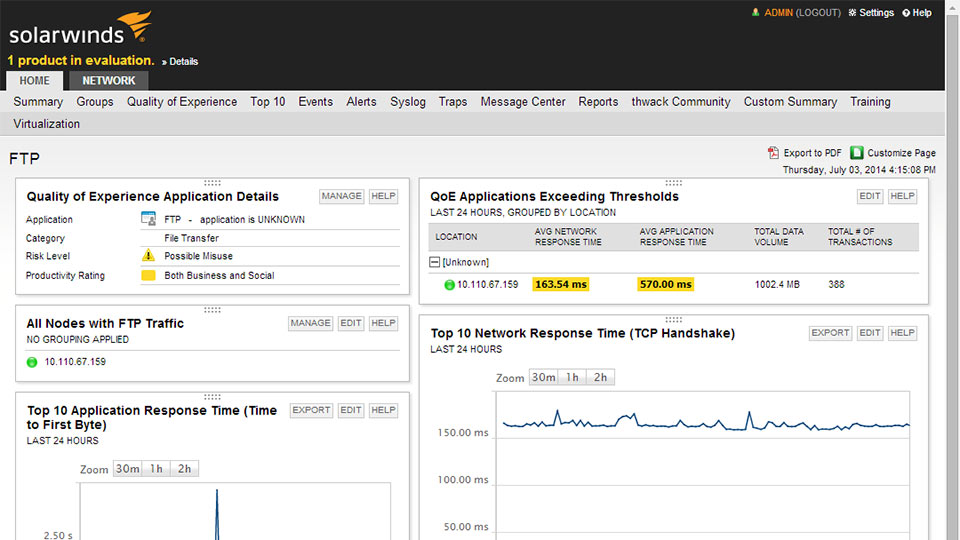Grab drag handle of Application Response Time panel
960x540 pixels.
[212, 397]
